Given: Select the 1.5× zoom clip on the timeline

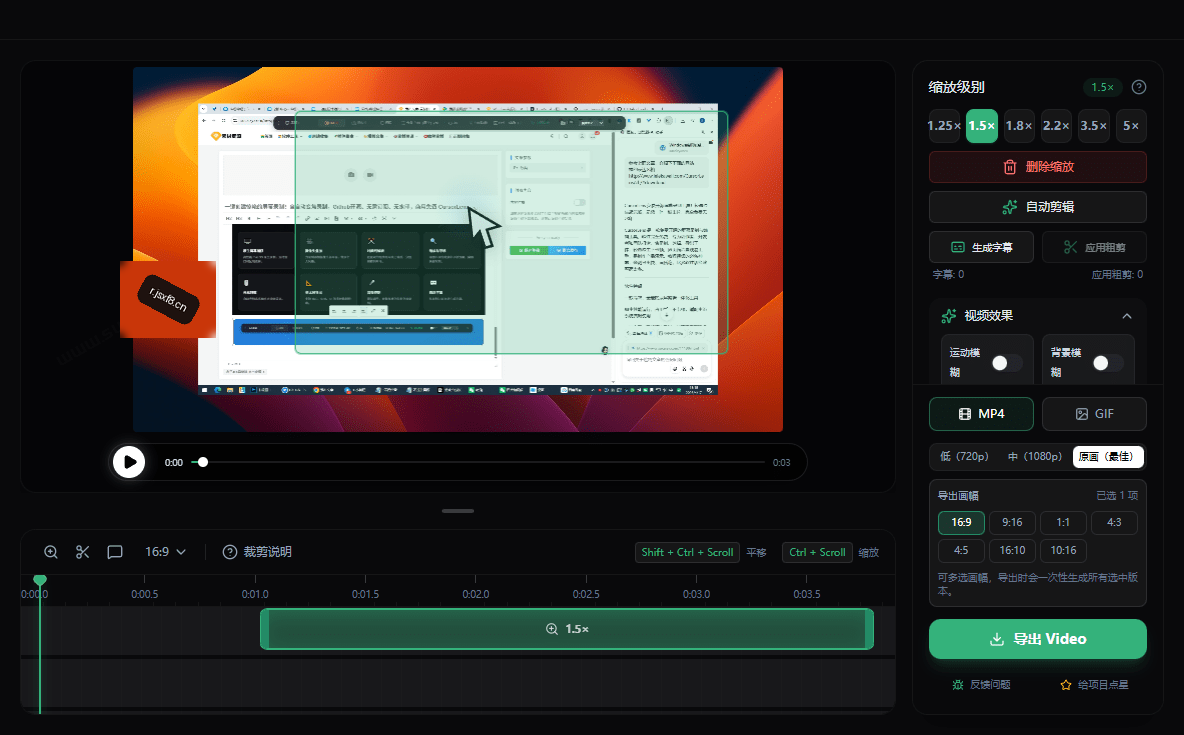Looking at the screenshot, I should pyautogui.click(x=567, y=628).
